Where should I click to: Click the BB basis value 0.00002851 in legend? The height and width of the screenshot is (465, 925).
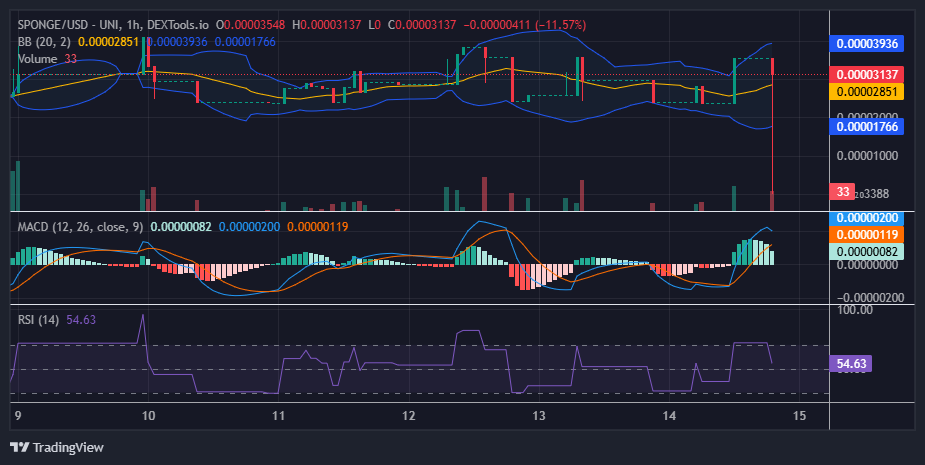[109, 42]
